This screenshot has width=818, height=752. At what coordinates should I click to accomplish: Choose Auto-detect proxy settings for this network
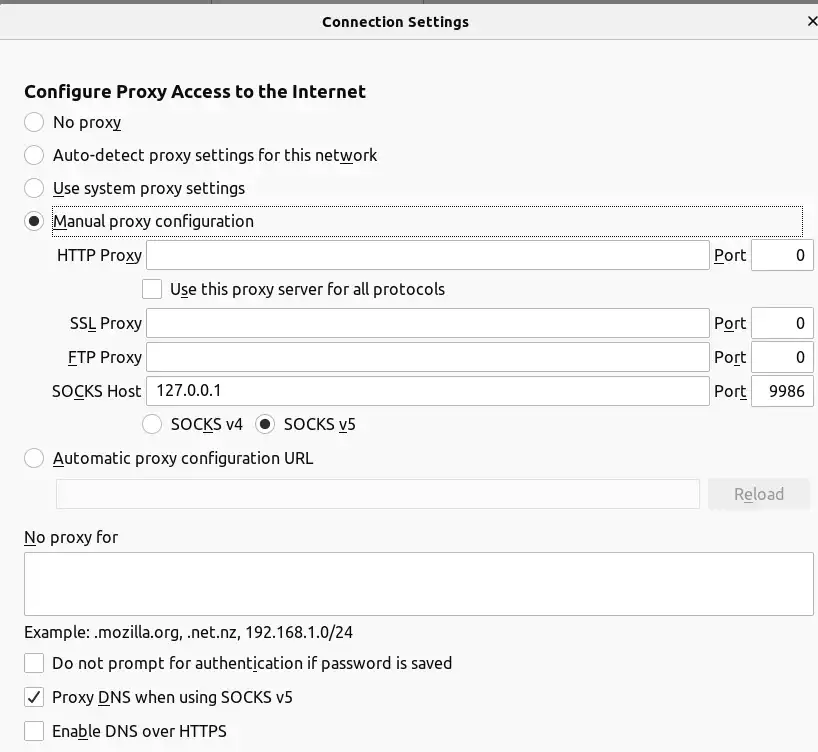coord(35,155)
